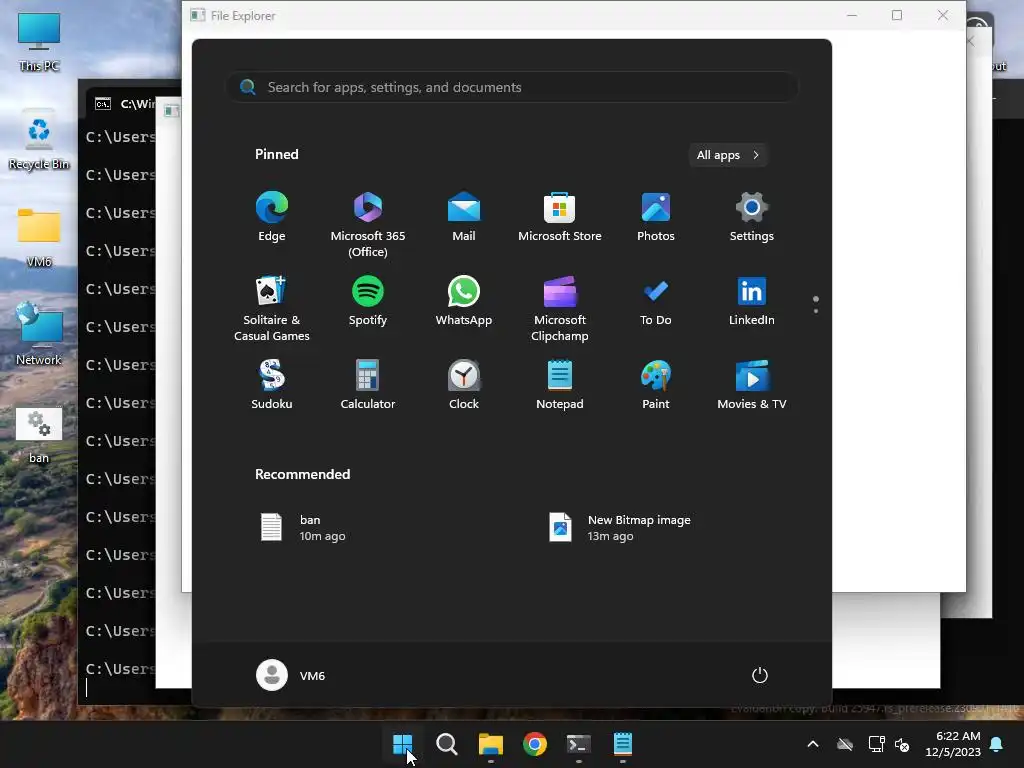Switch to Terminal on taskbar
1024x768 pixels.
579,744
